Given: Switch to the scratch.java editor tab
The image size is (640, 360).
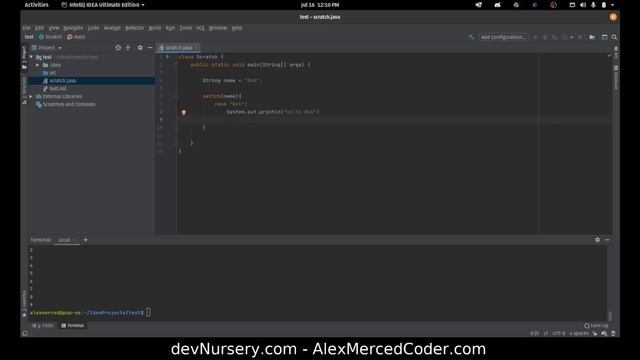Looking at the screenshot, I should 178,48.
